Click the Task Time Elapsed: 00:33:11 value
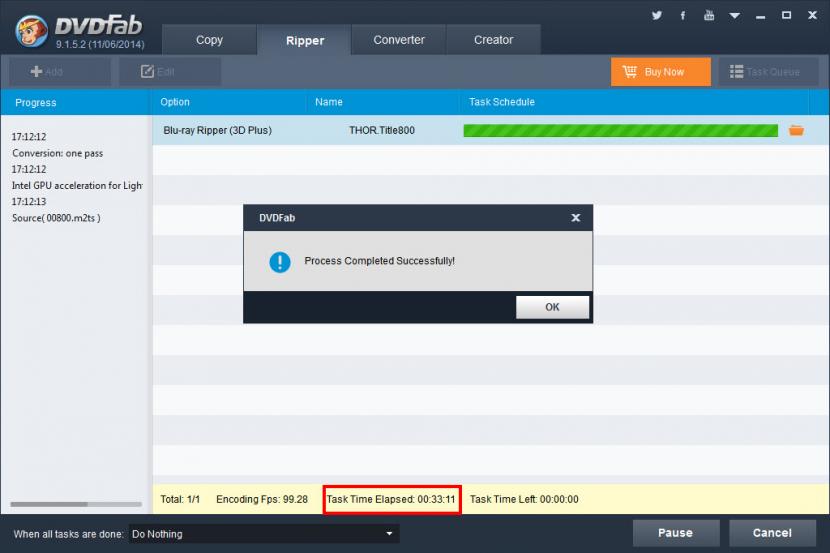 (391, 499)
